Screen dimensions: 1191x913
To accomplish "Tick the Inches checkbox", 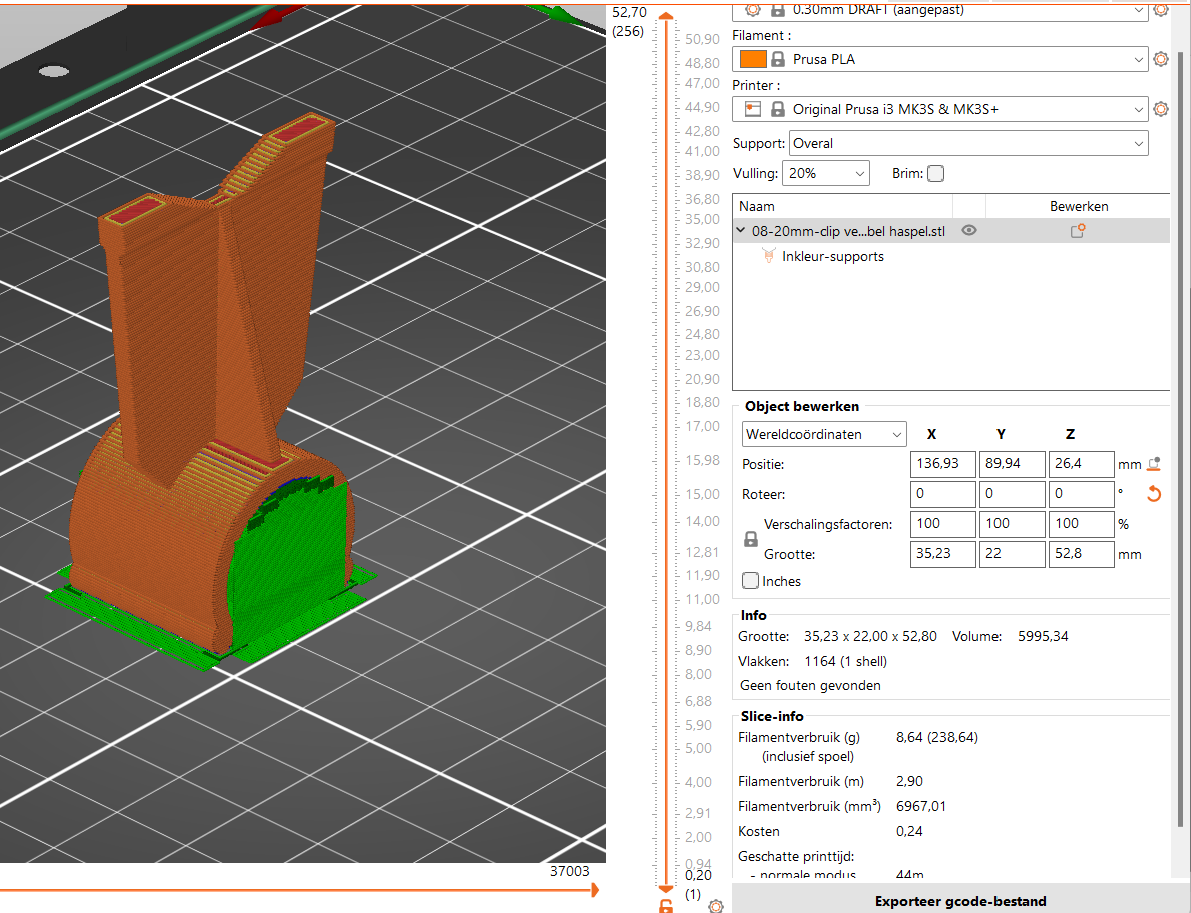I will [751, 581].
